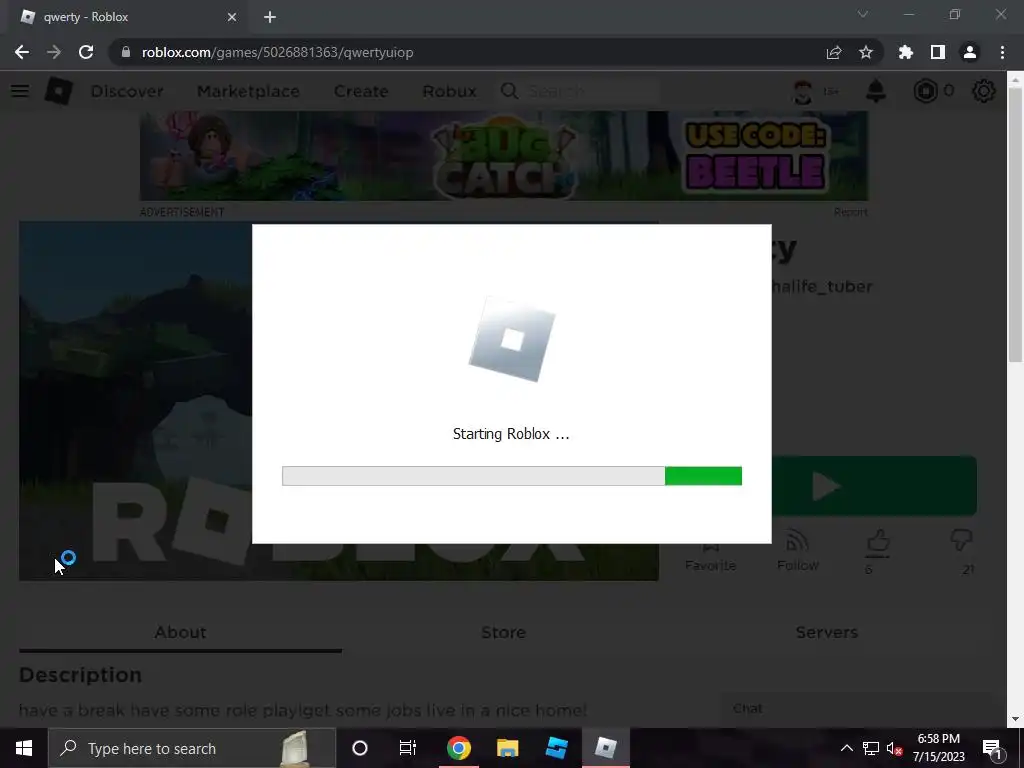The width and height of the screenshot is (1024, 768).
Task: Click the game preview thumbnail image
Action: [135, 401]
